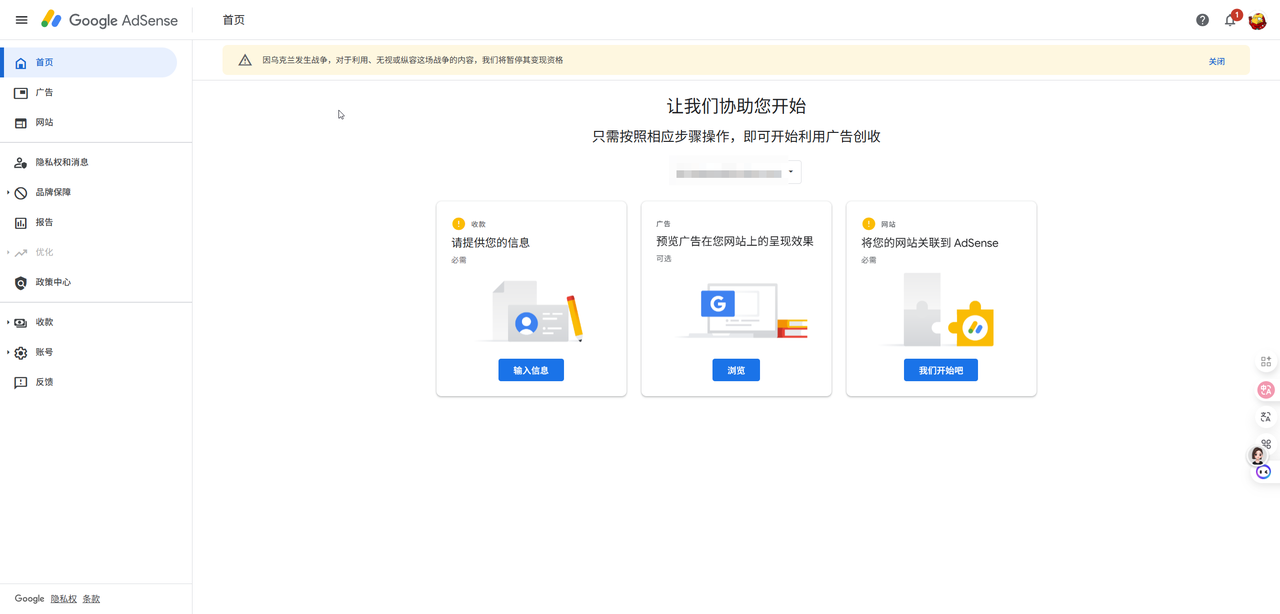Screen dimensions: 1280x614
Task: Expand the 账号 sidebar section
Action: [x=8, y=353]
